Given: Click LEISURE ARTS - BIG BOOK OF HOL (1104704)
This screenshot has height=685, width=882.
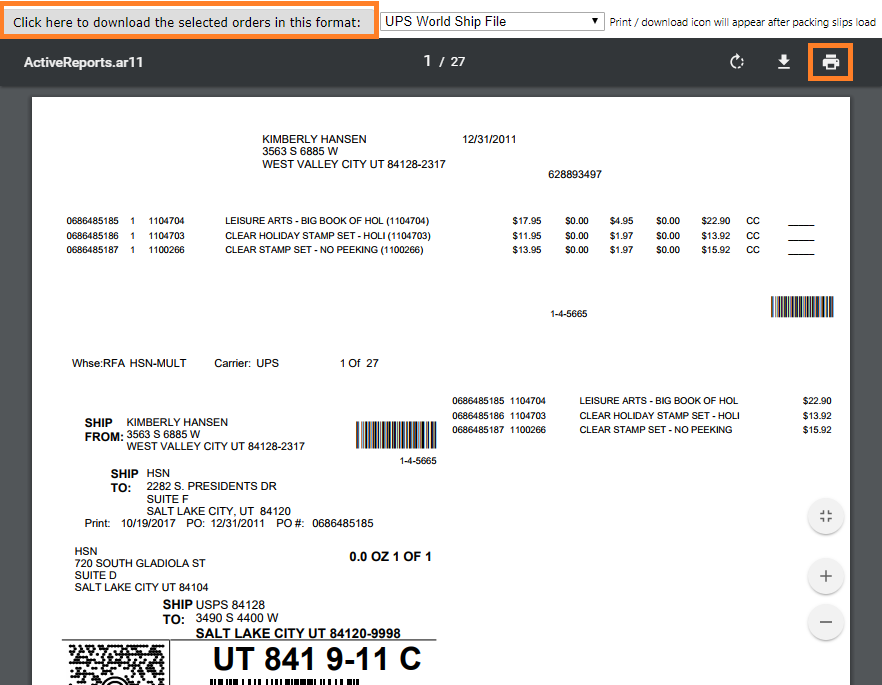Looking at the screenshot, I should tap(327, 220).
